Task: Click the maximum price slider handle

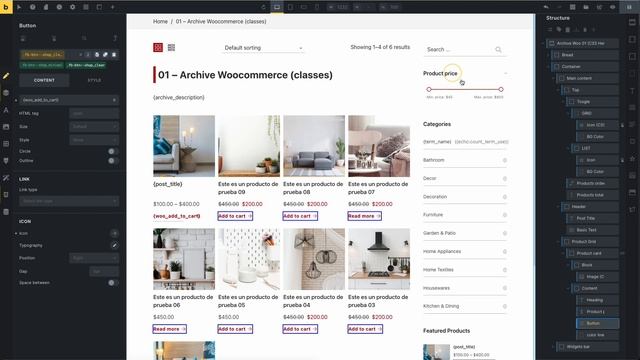Action: click(x=501, y=89)
